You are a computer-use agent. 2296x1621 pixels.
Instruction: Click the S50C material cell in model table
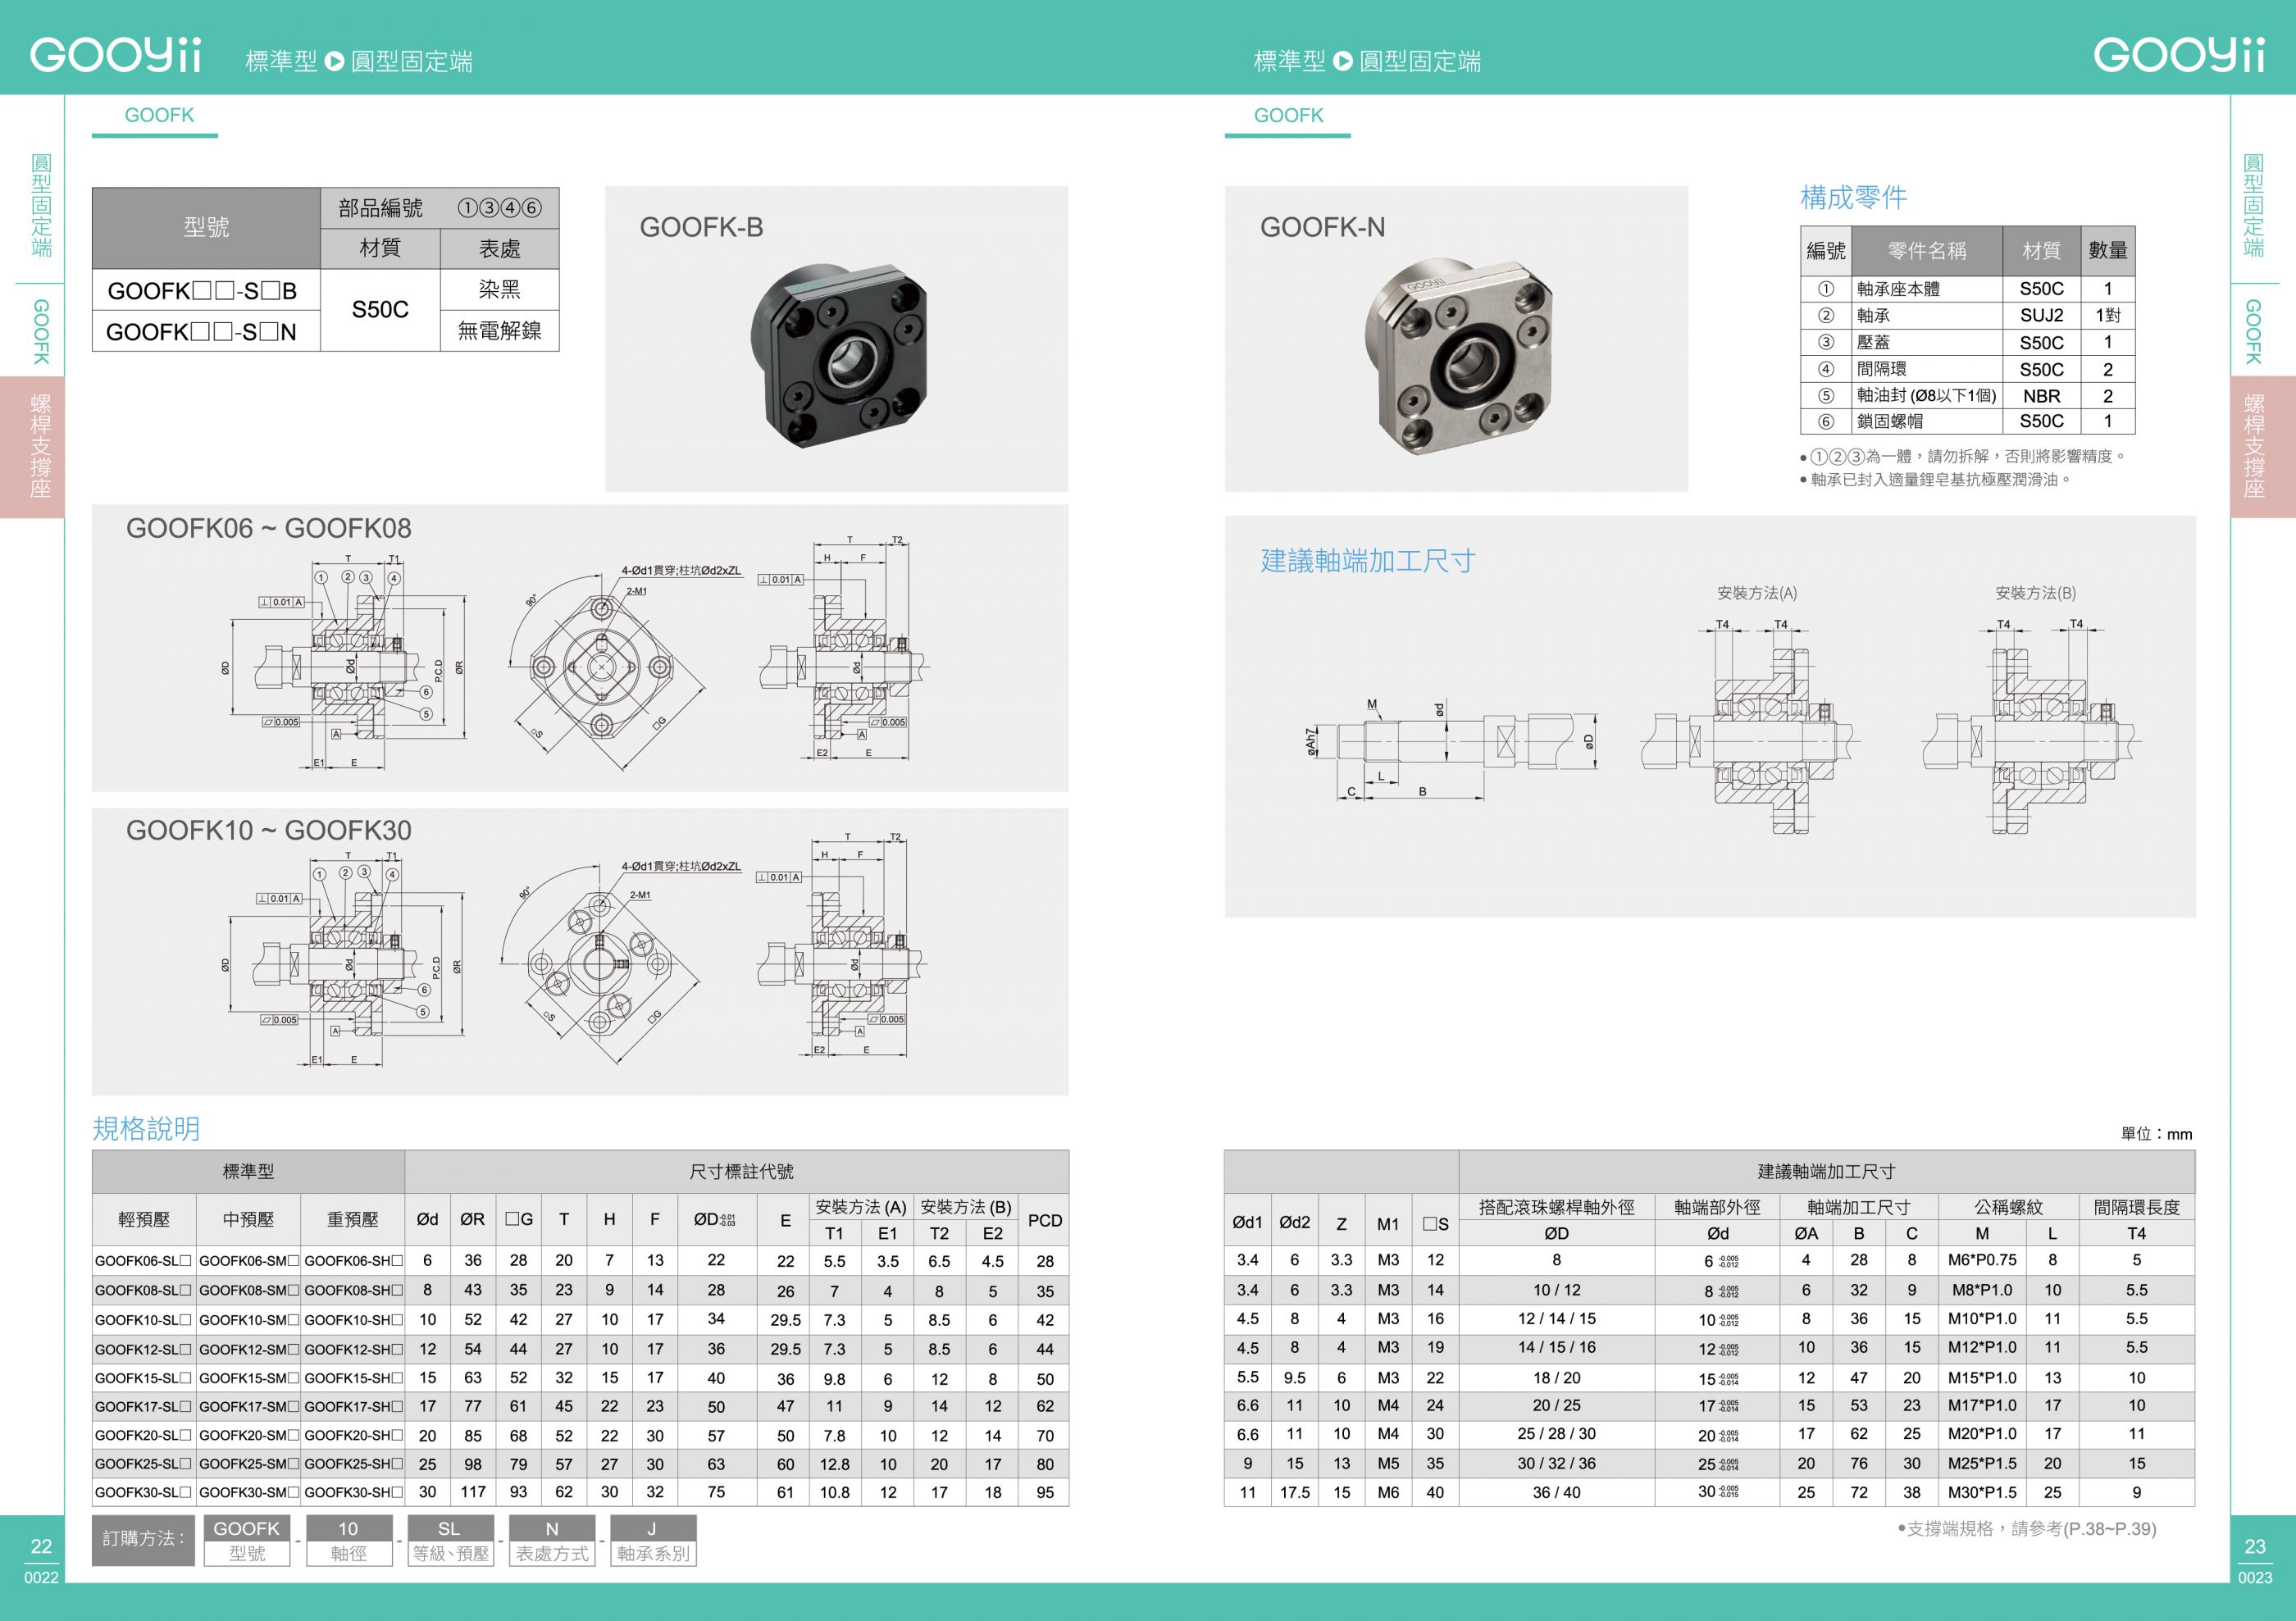[380, 310]
